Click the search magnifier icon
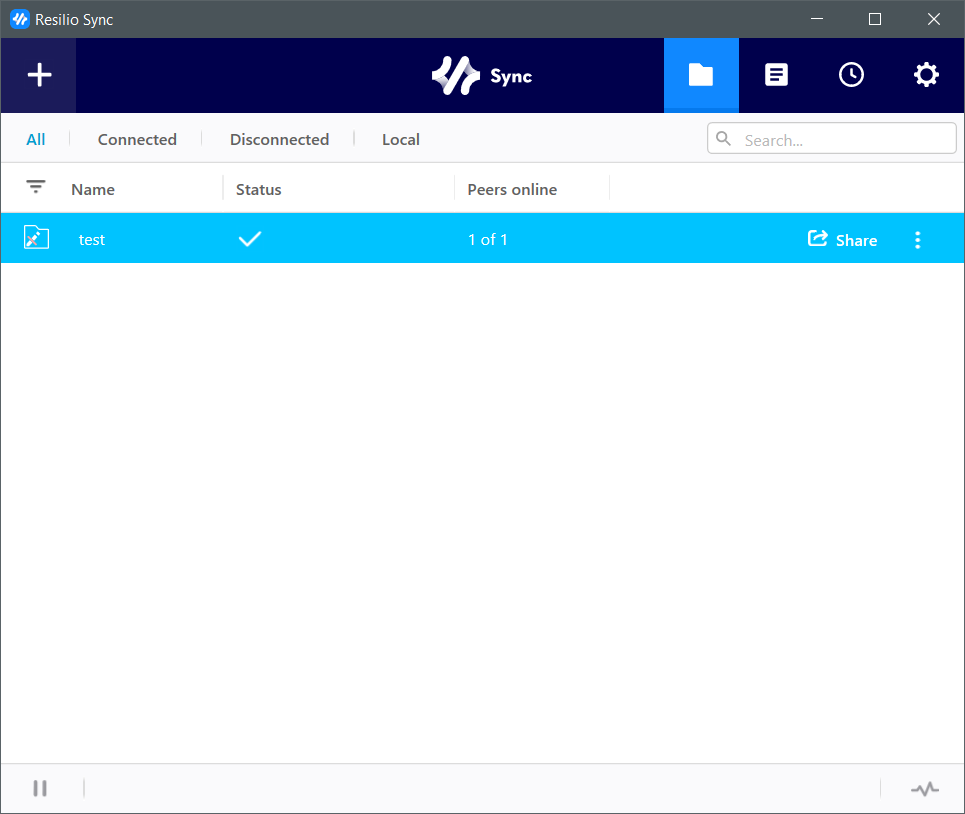This screenshot has width=965, height=814. [x=724, y=138]
